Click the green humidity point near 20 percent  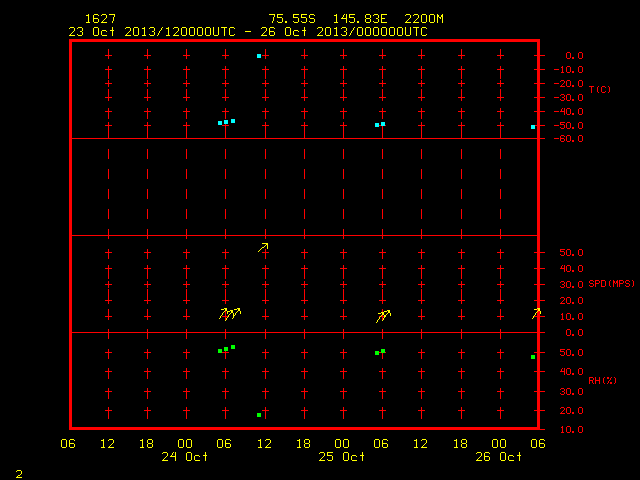click(x=259, y=415)
